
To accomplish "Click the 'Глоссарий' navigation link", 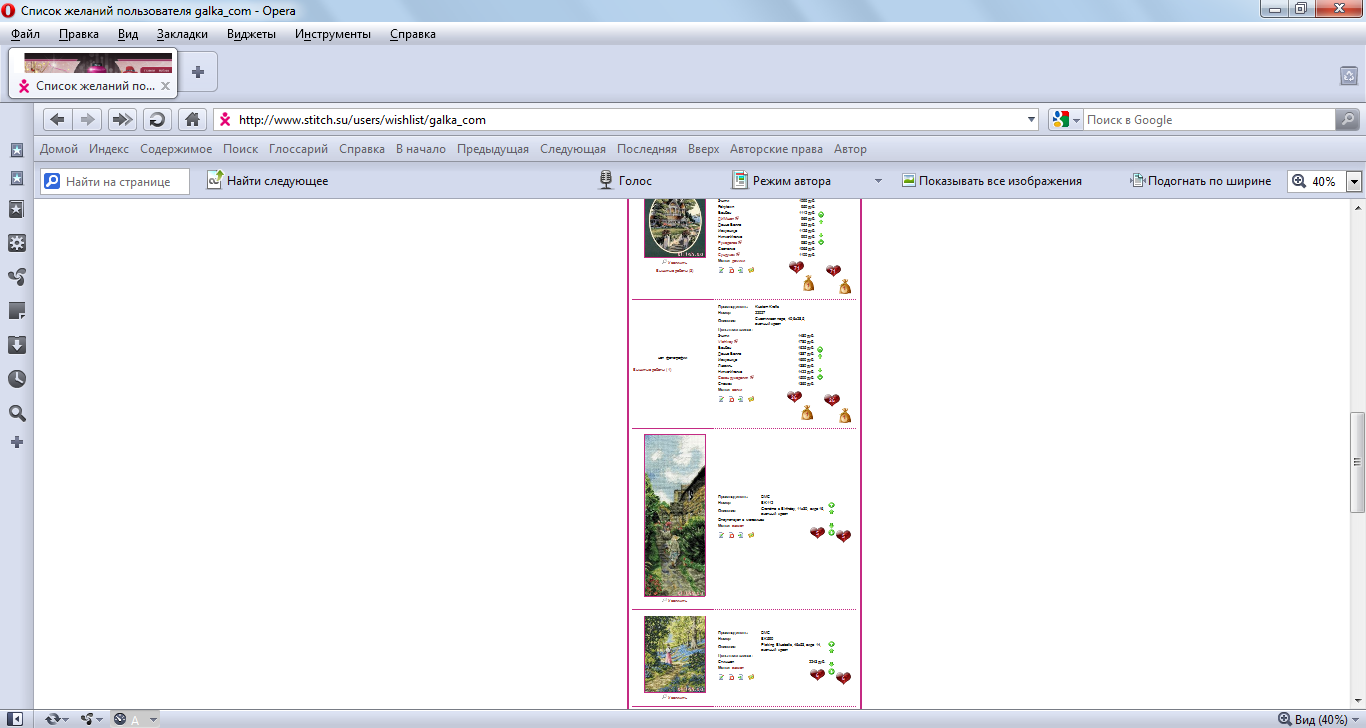I will 298,149.
